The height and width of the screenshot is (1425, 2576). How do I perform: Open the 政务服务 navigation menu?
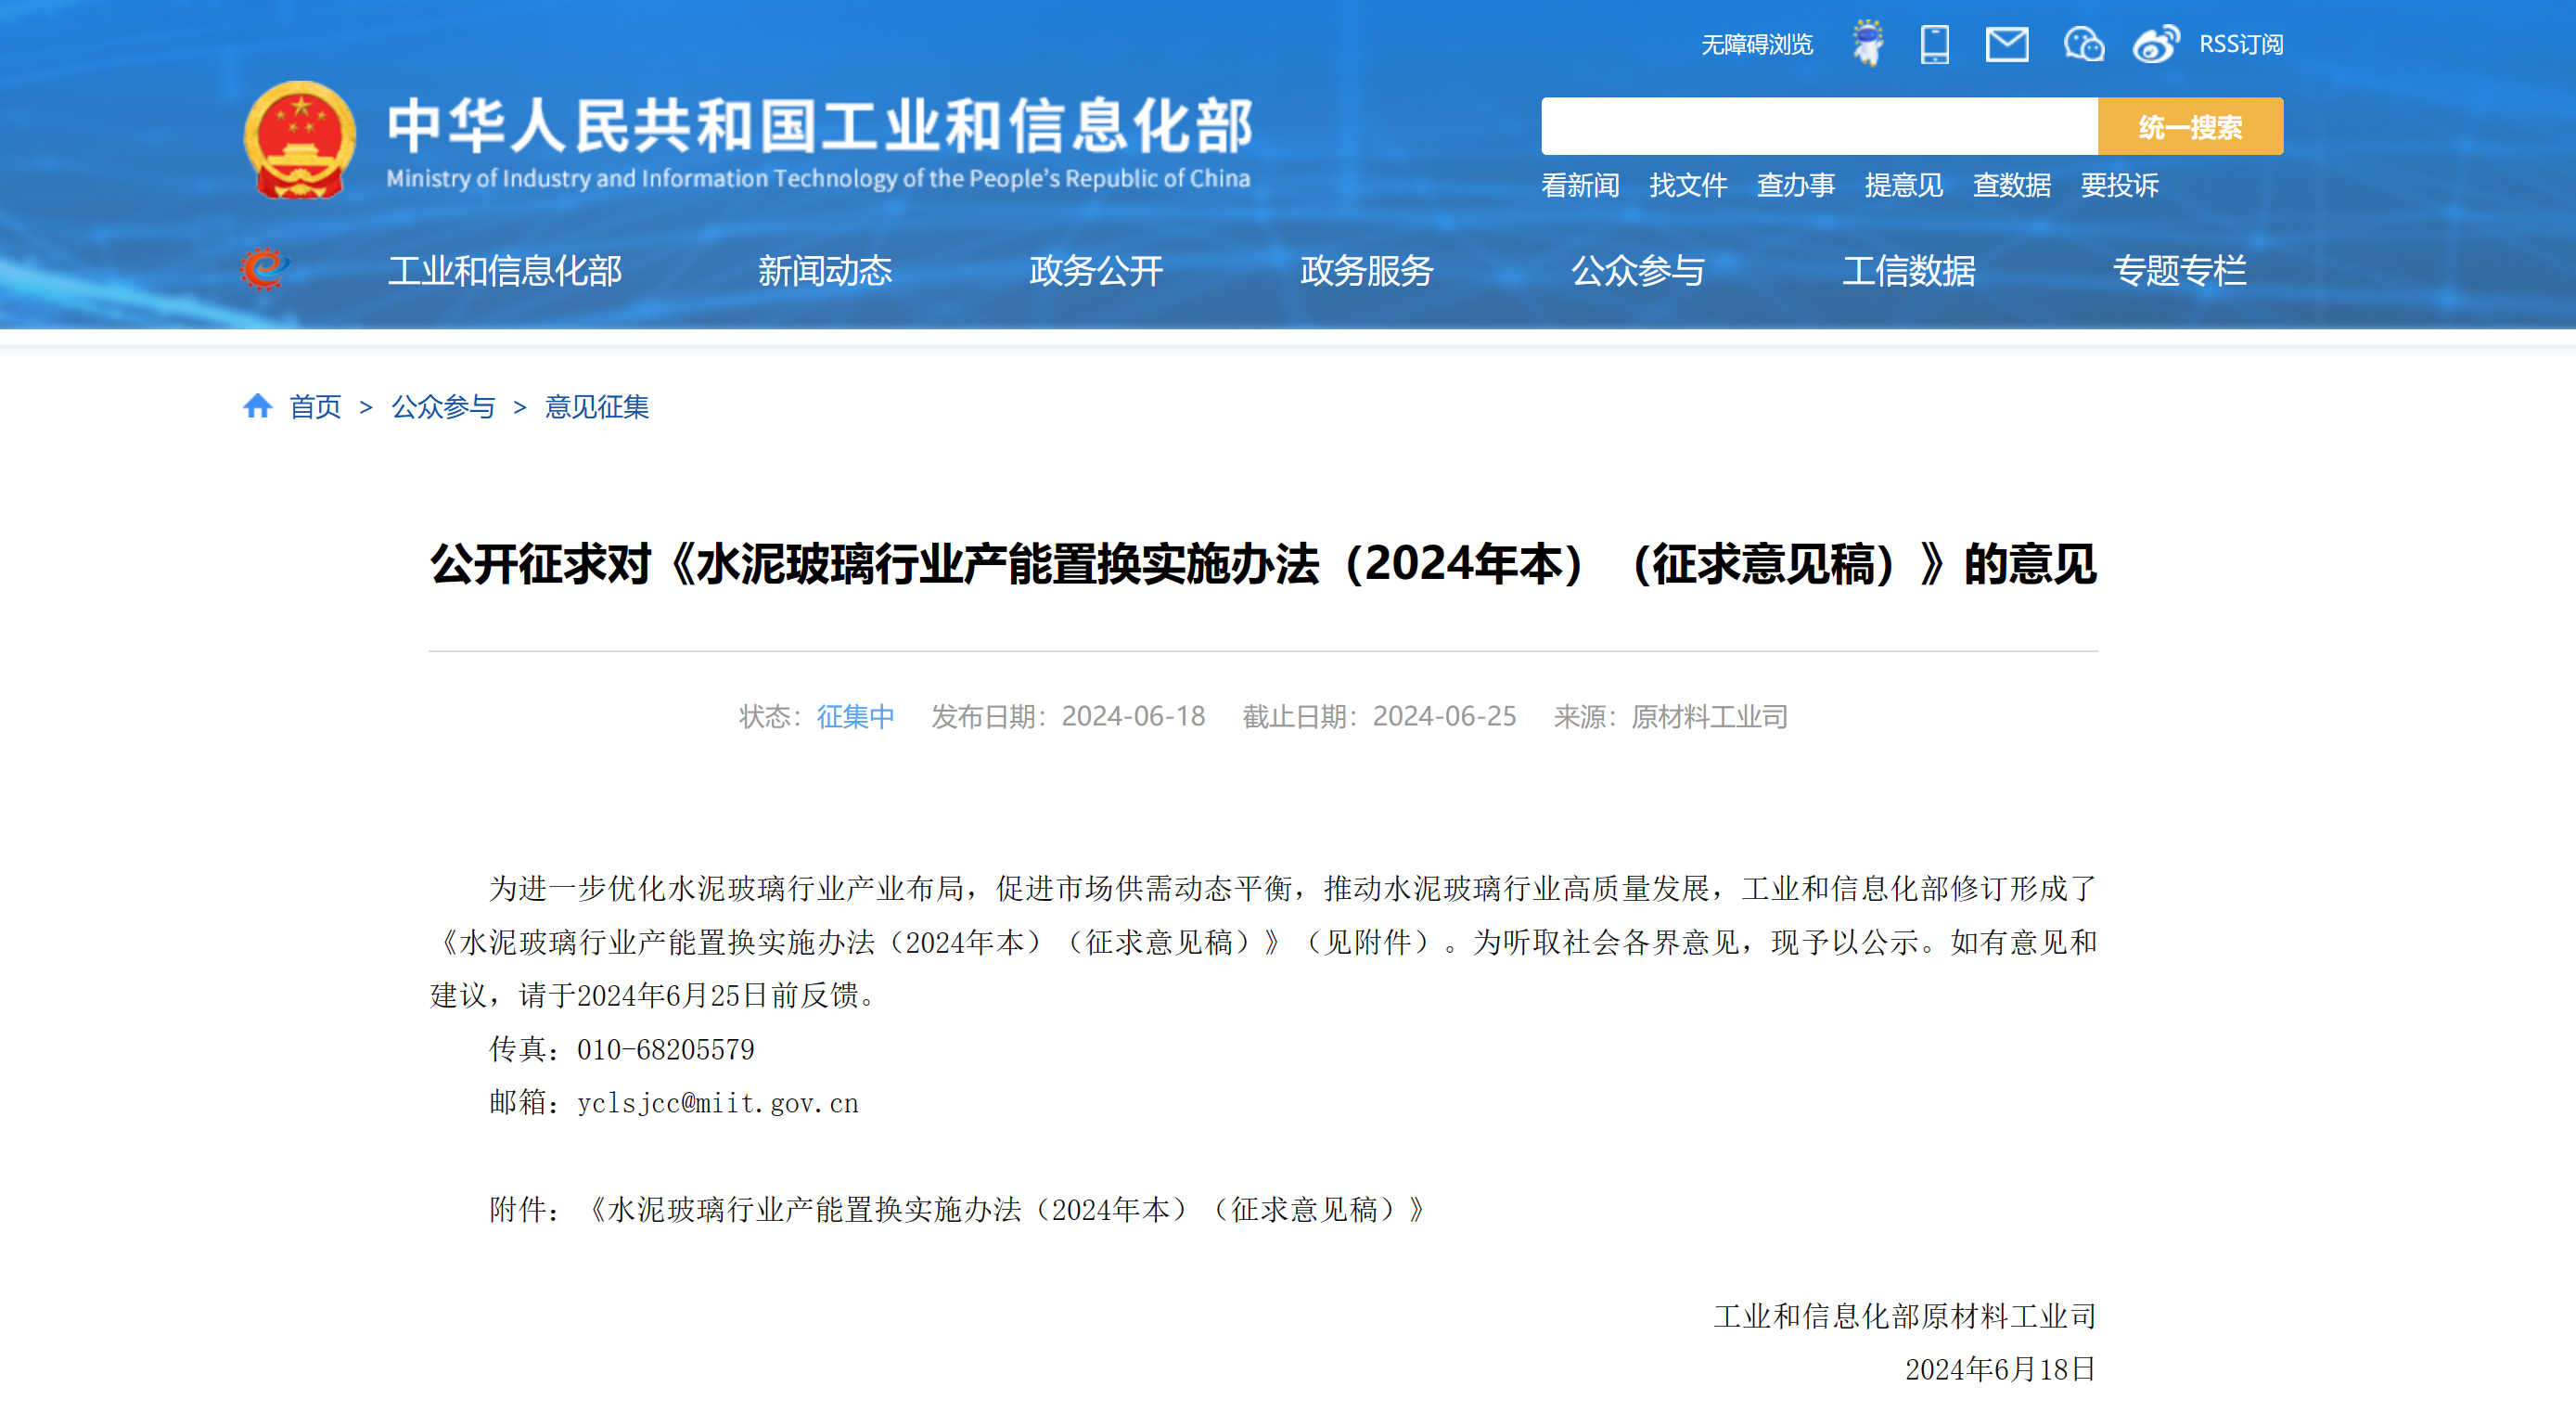pyautogui.click(x=1367, y=270)
